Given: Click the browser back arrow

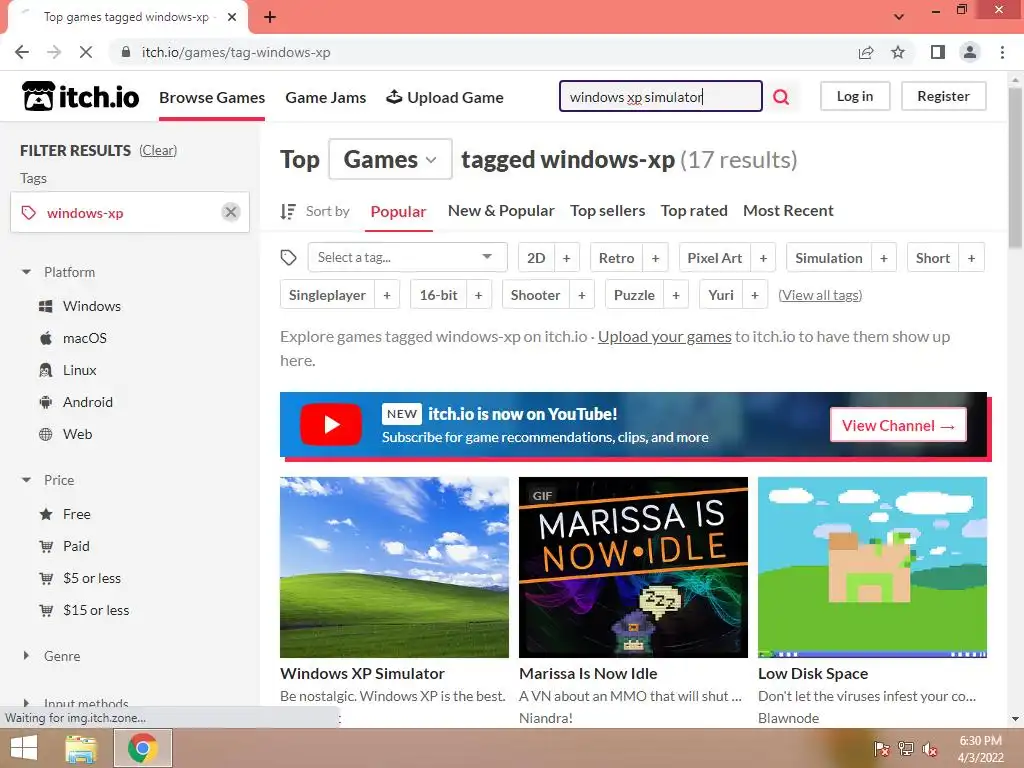Looking at the screenshot, I should tap(22, 52).
